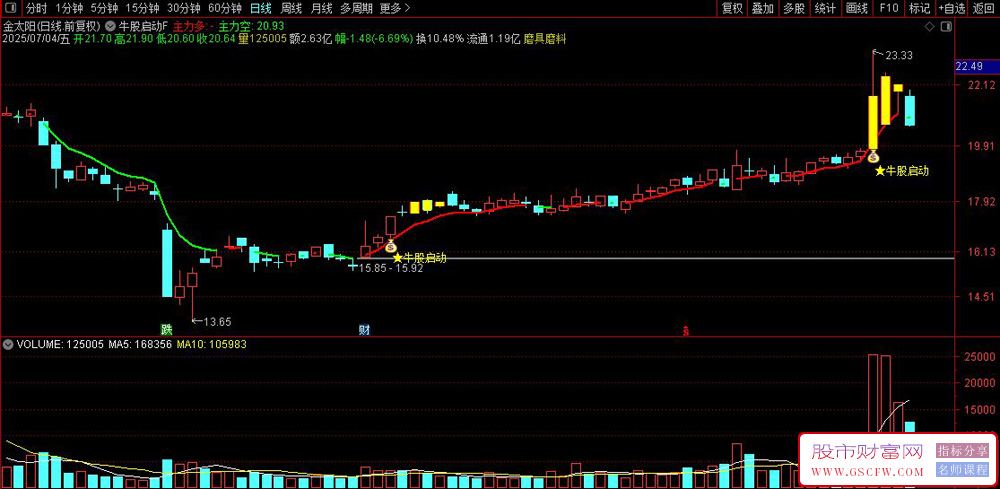The image size is (1000, 489).
Task: Toggle the 叠加 overlay option
Action: tap(763, 8)
